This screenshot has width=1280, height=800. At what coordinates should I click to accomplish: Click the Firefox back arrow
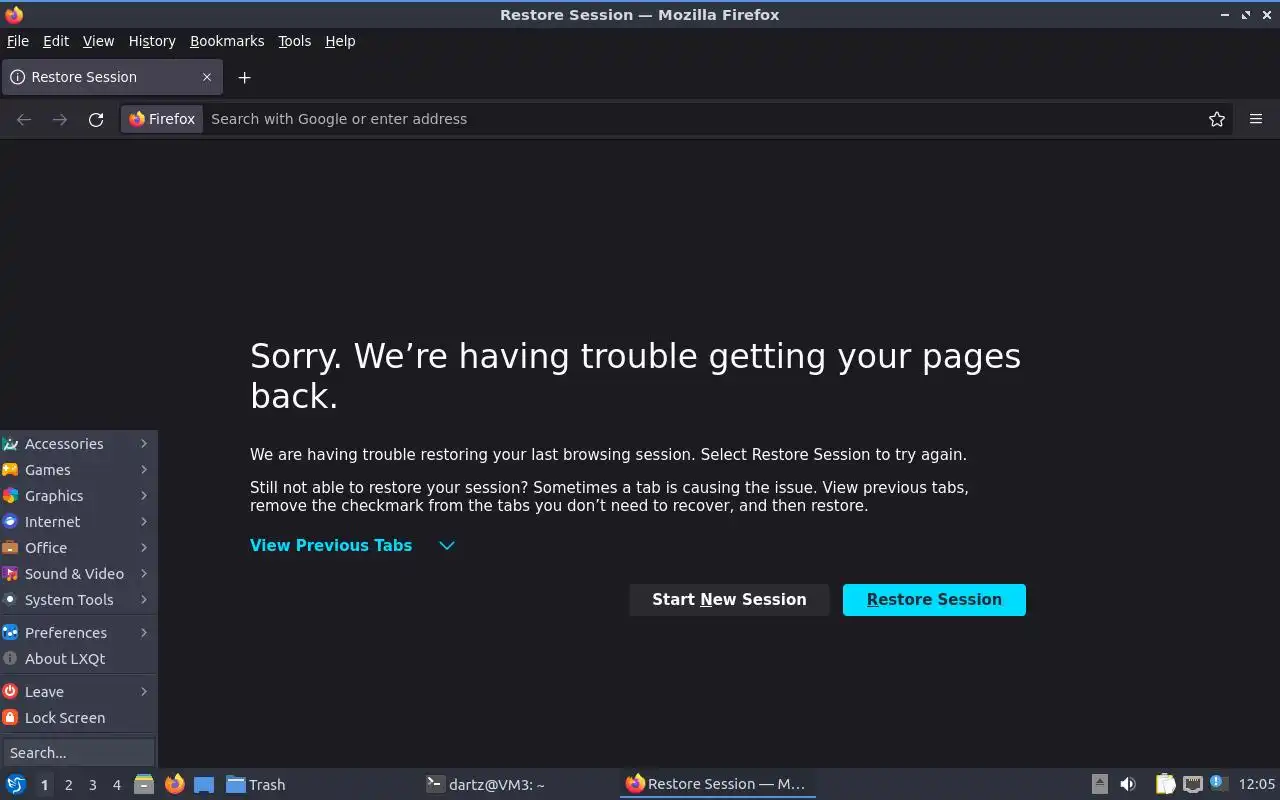(24, 119)
